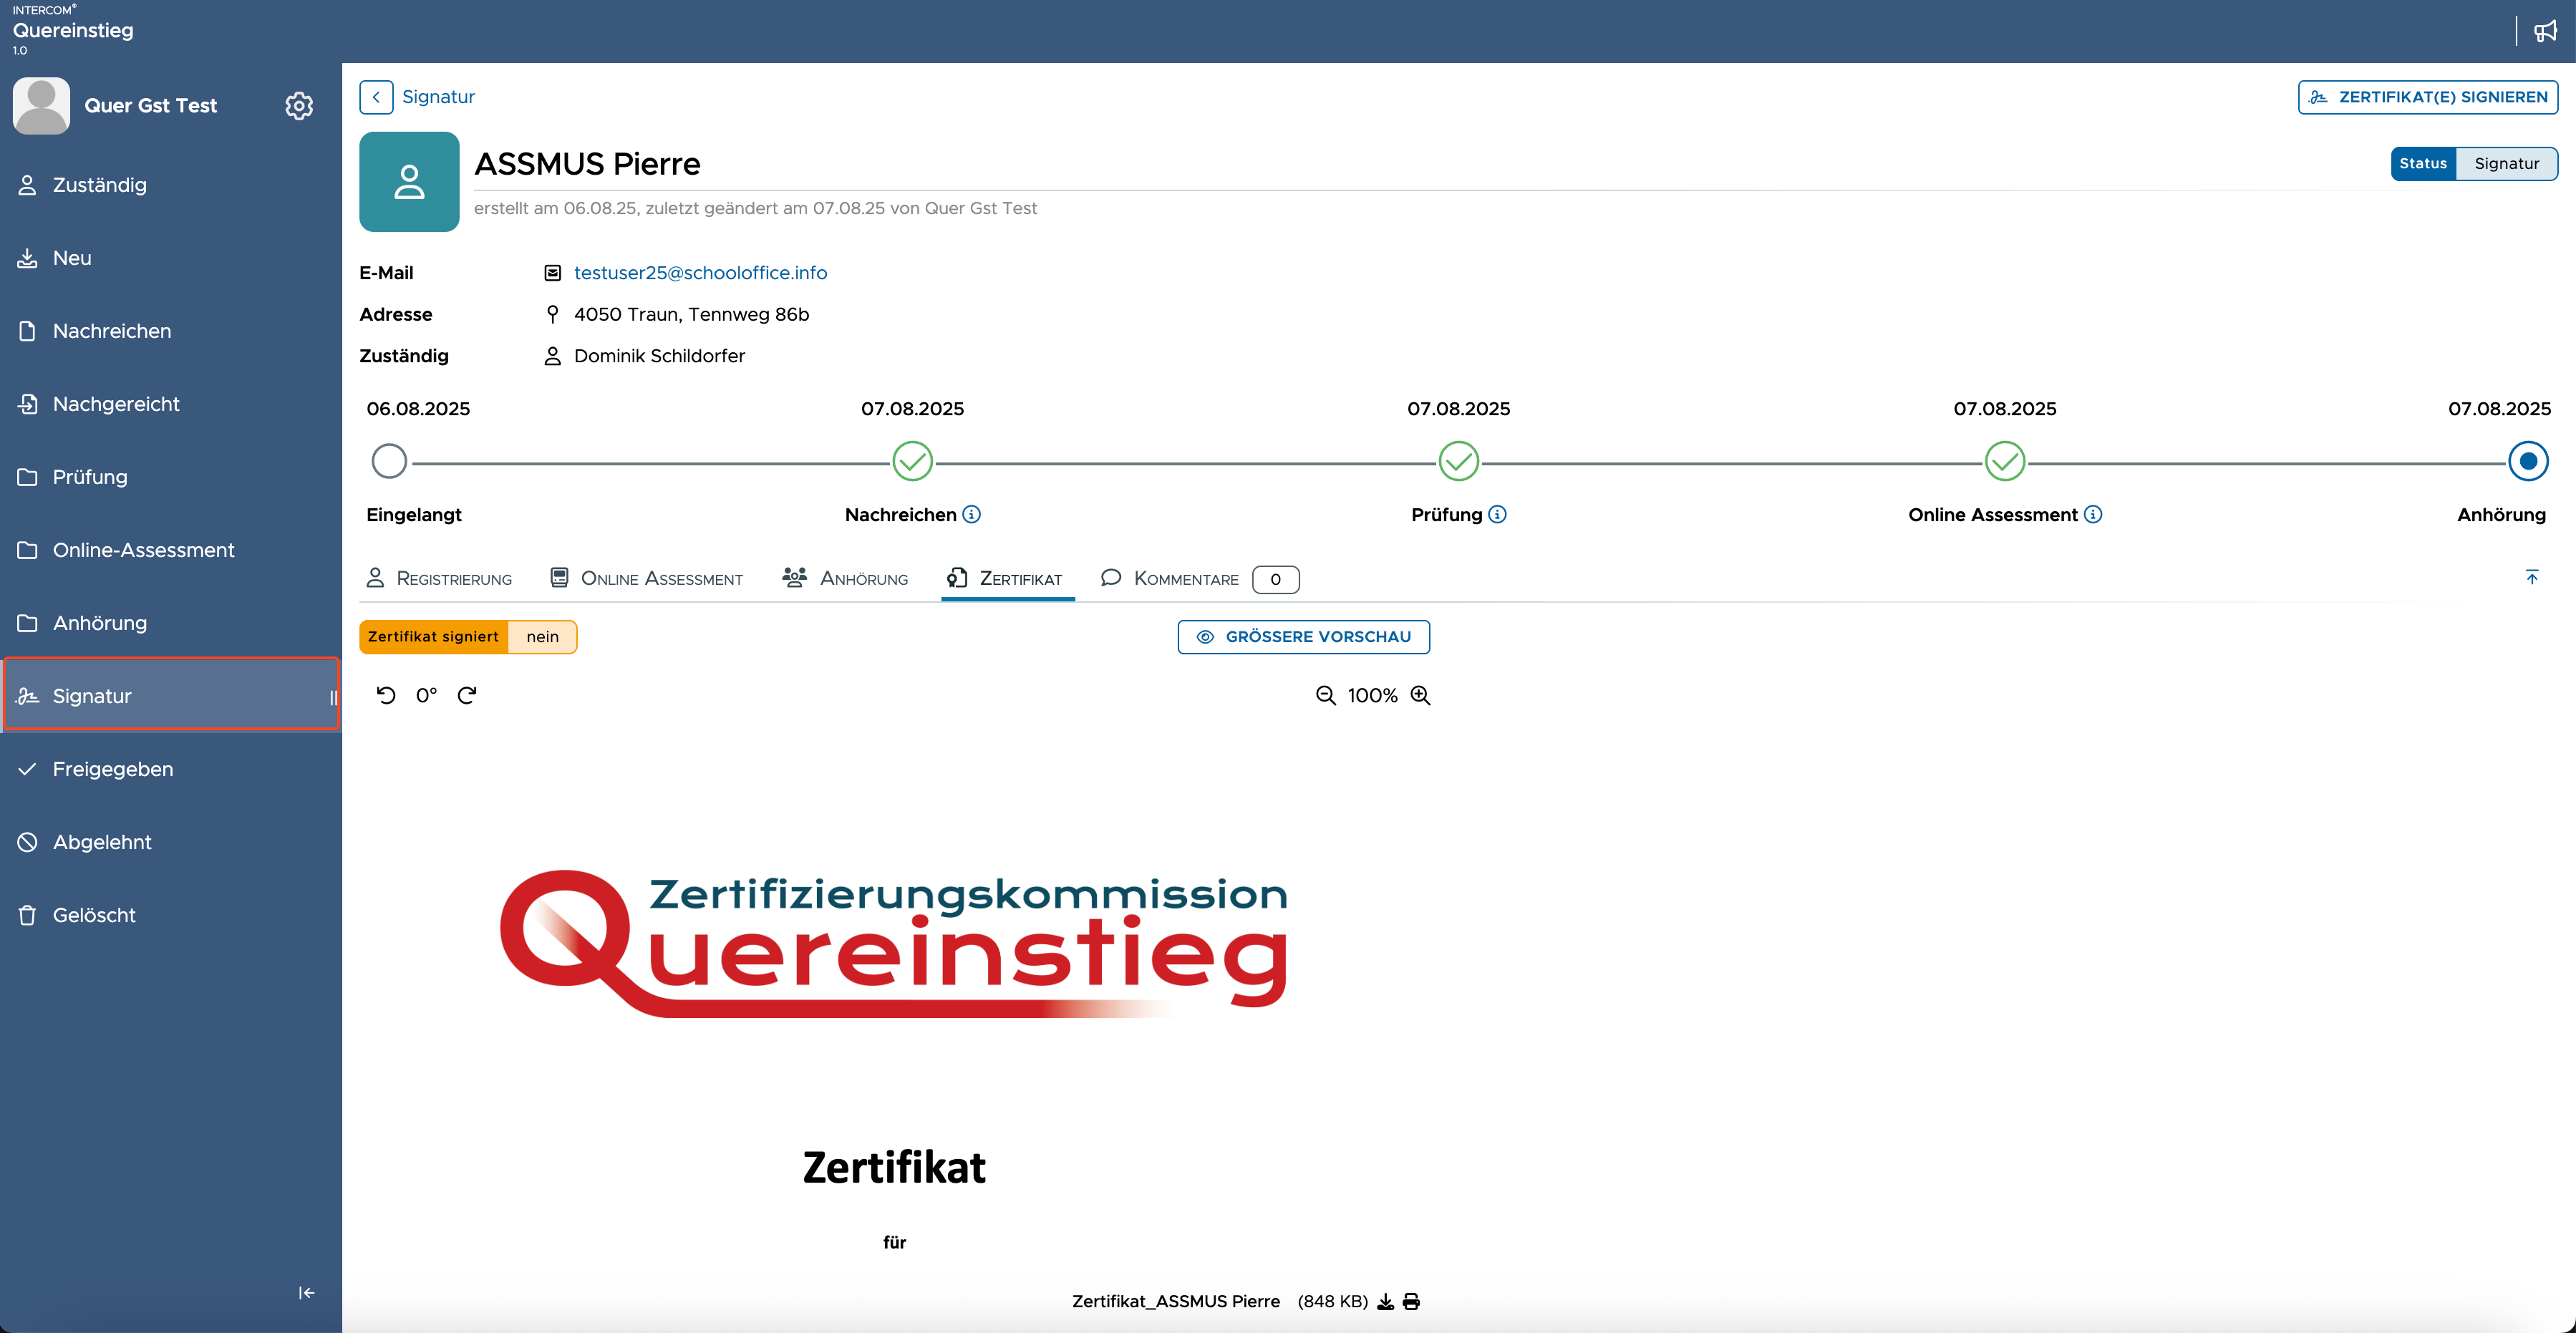Go back using the Signatur chevron
Screen dimensions: 2576x1333
click(376, 97)
